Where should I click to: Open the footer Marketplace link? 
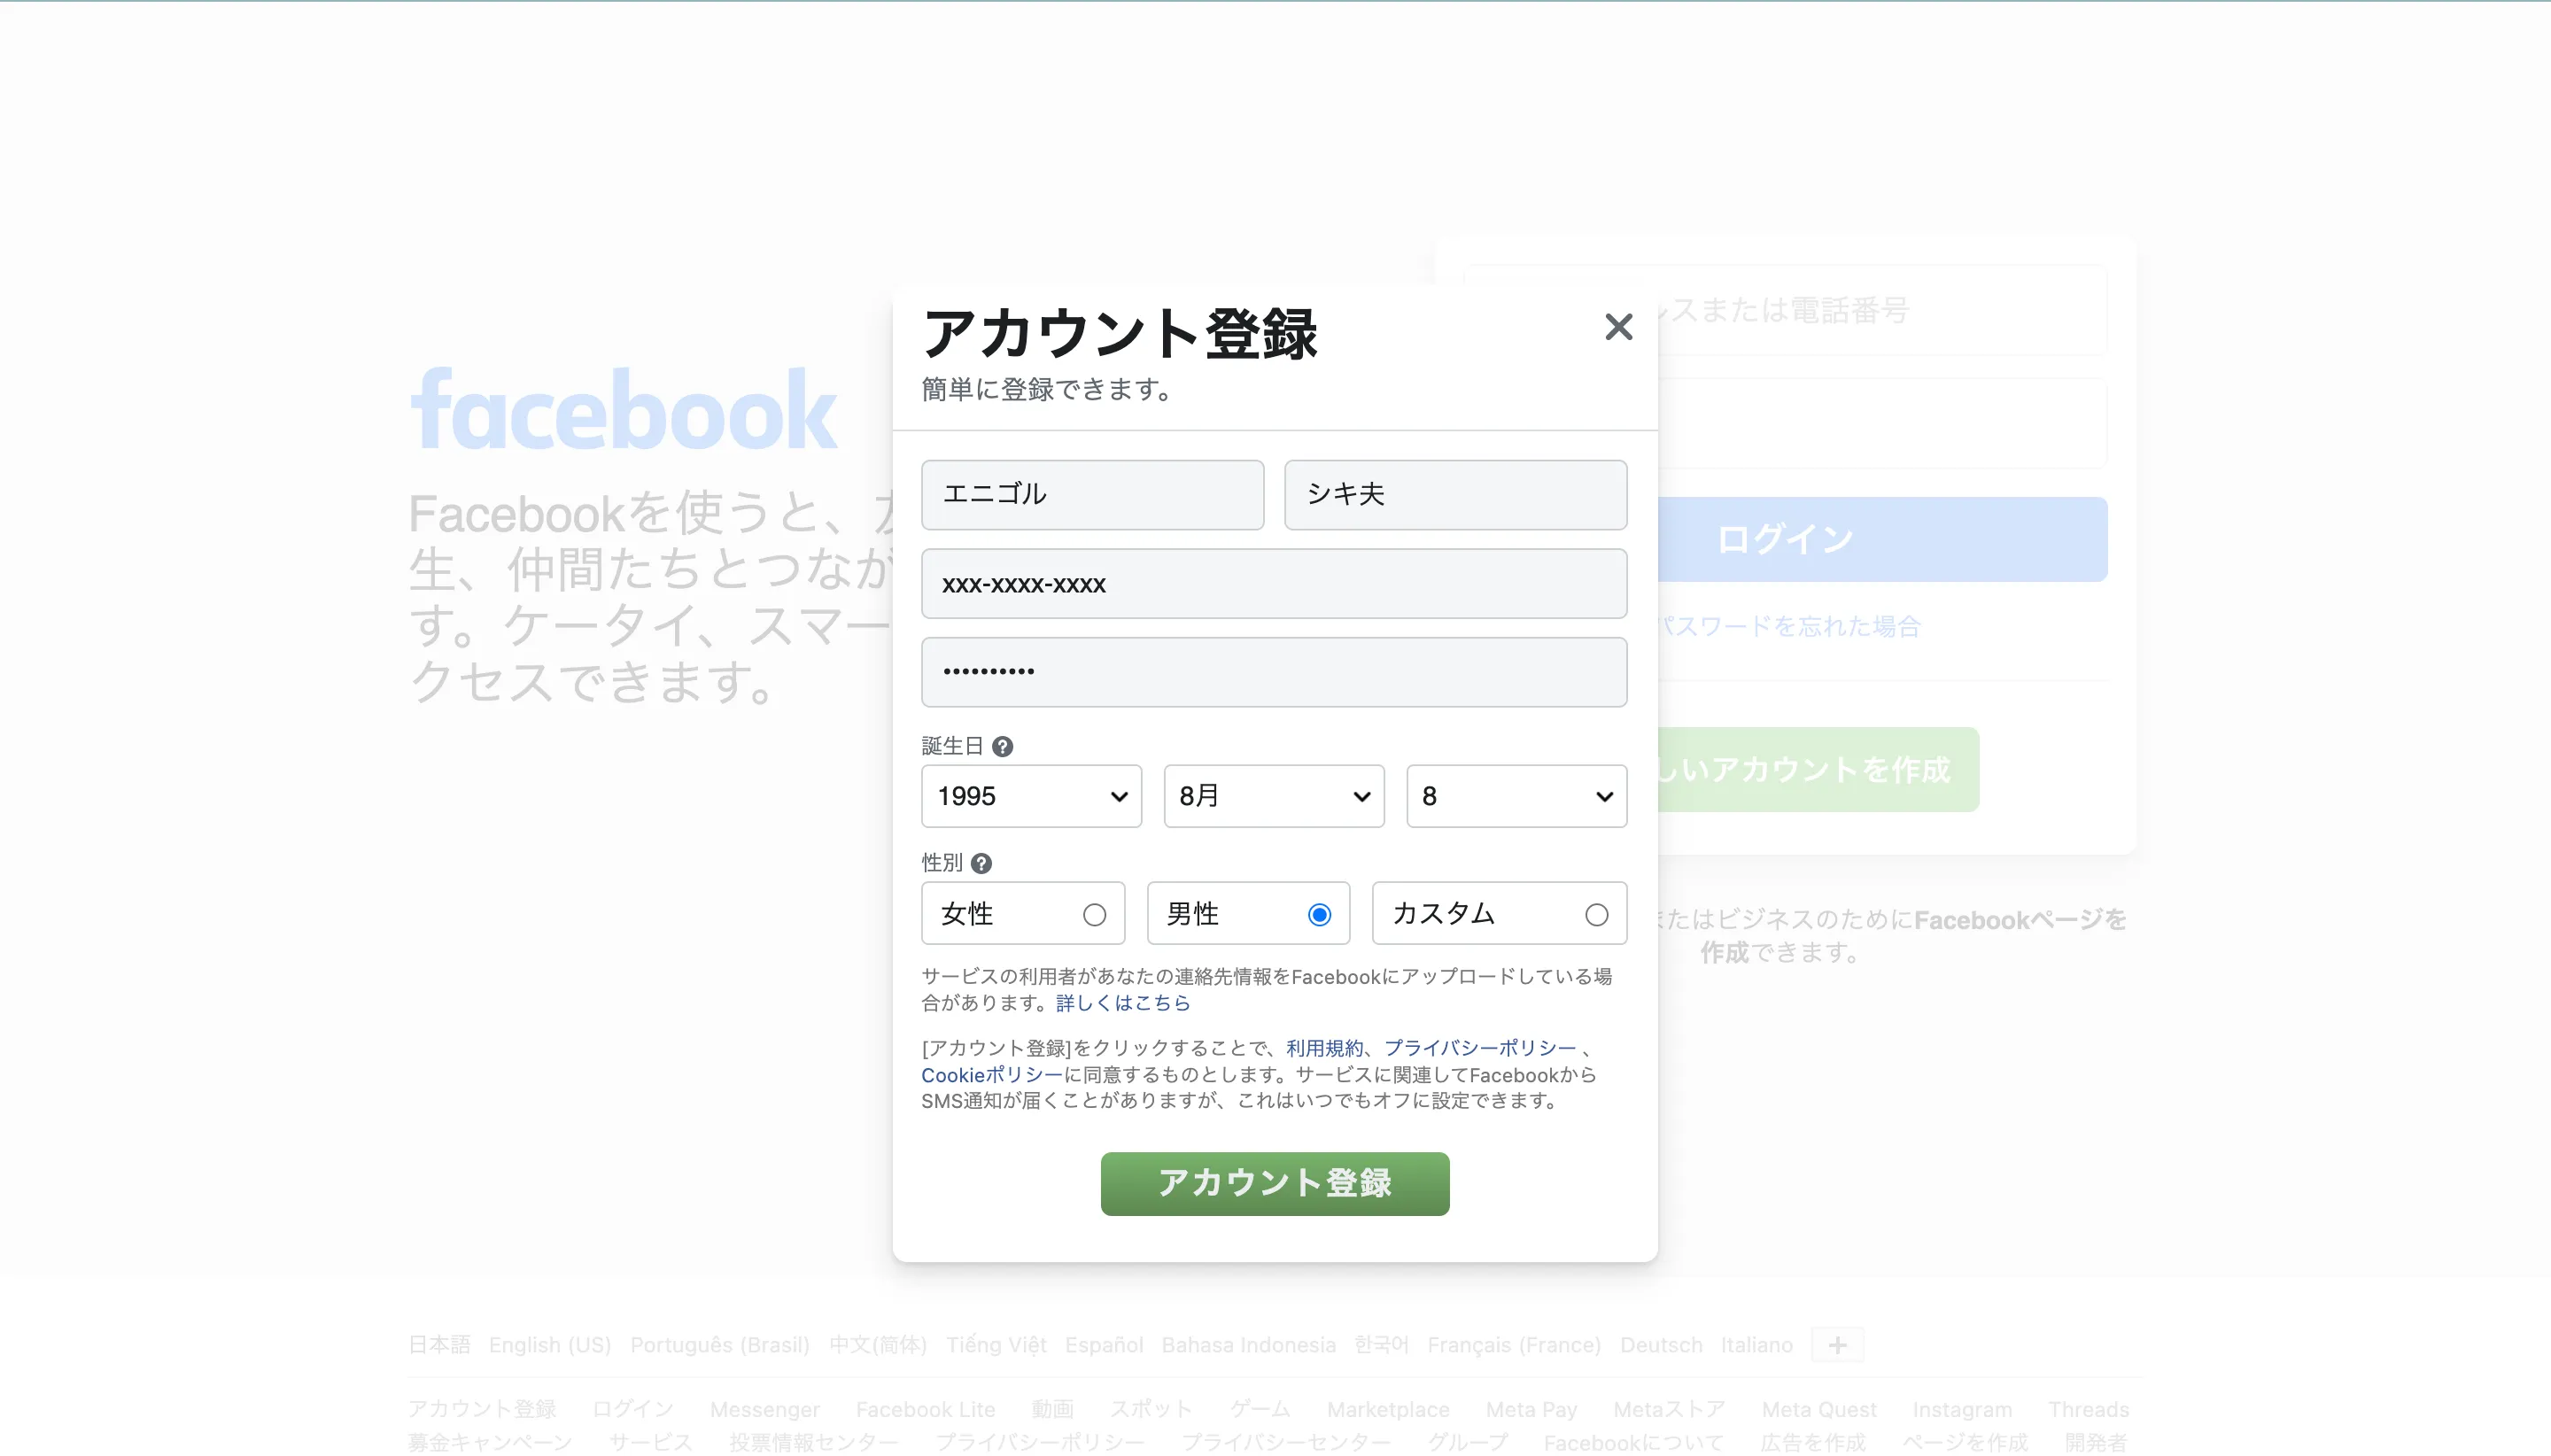[x=1388, y=1409]
